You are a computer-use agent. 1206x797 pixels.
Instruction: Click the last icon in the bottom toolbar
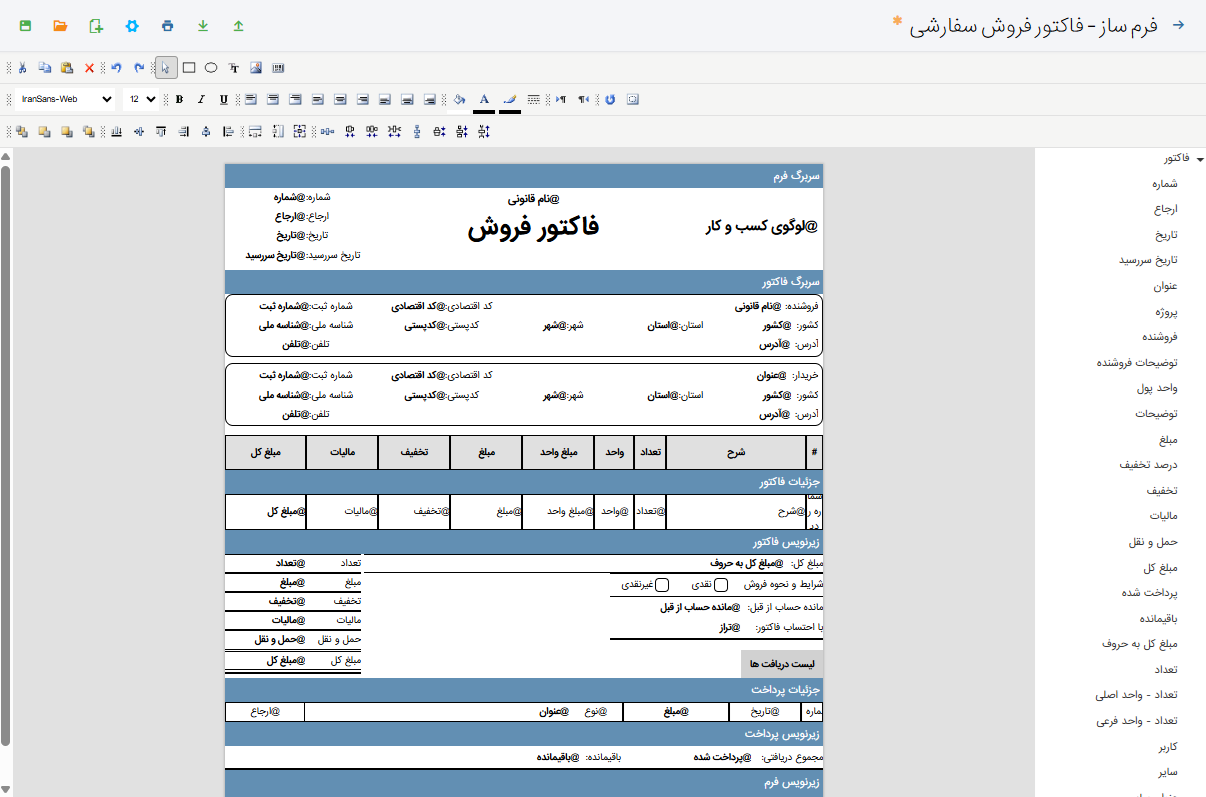[484, 131]
